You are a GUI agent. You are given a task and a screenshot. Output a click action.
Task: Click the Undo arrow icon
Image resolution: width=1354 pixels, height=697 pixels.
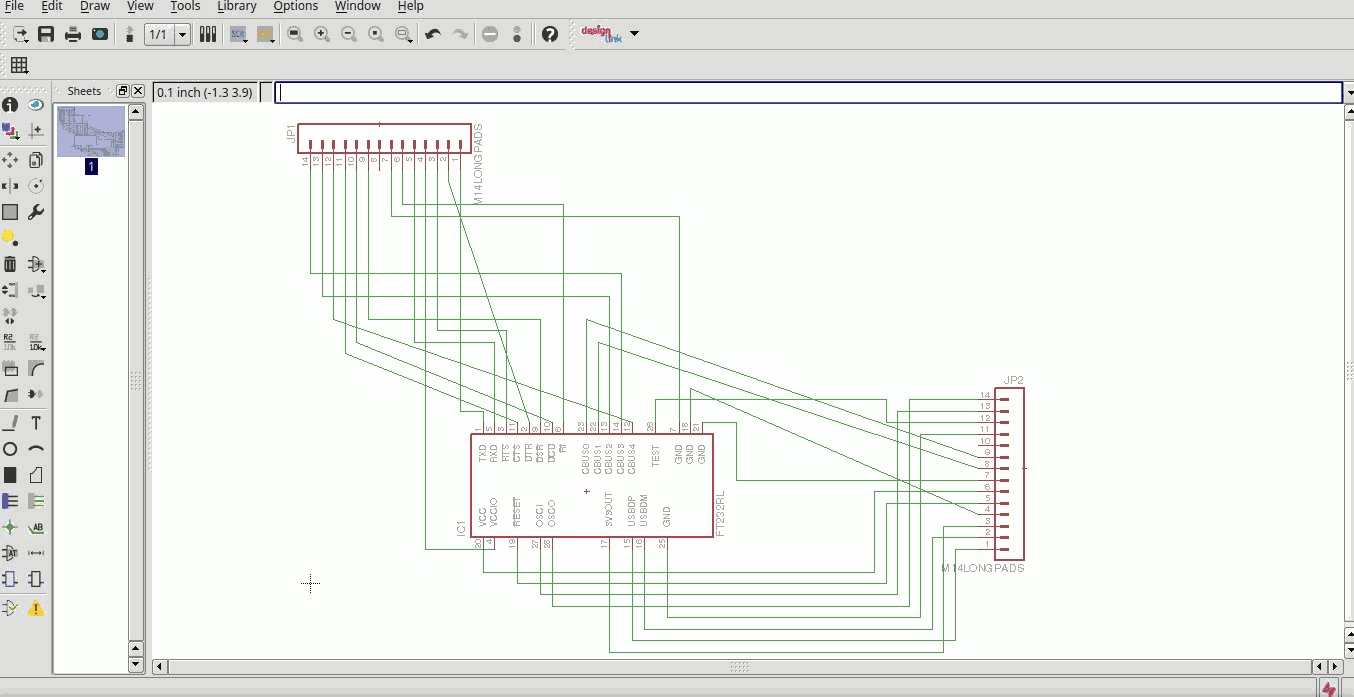click(433, 34)
